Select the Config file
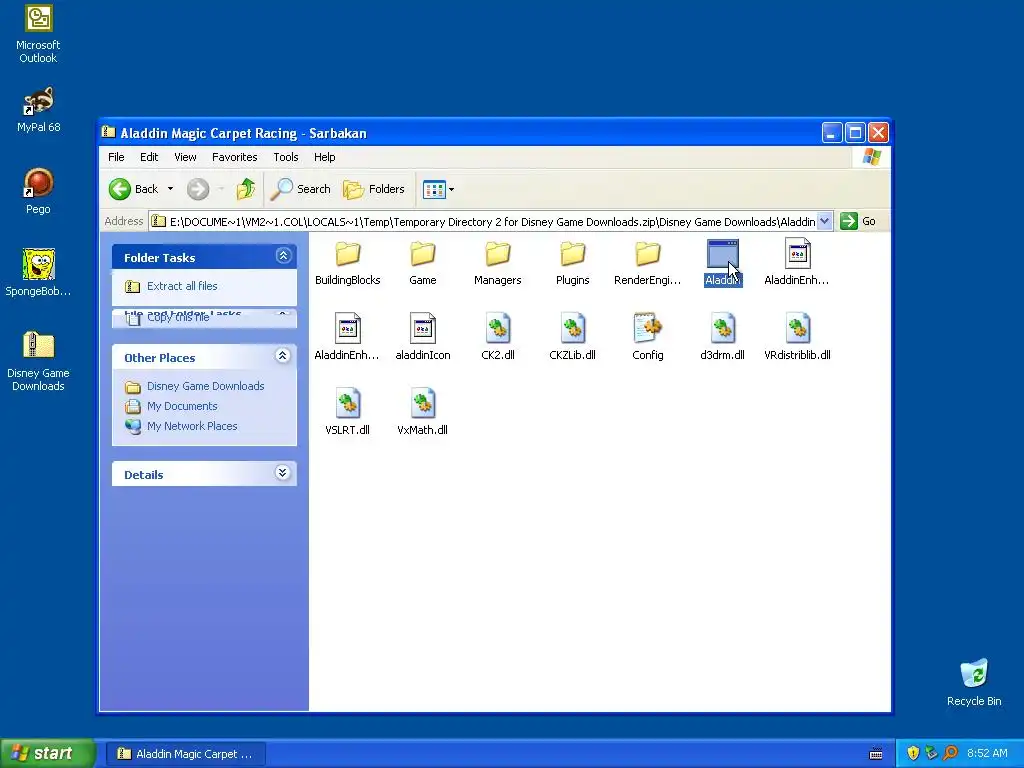The image size is (1024, 768). [x=647, y=338]
